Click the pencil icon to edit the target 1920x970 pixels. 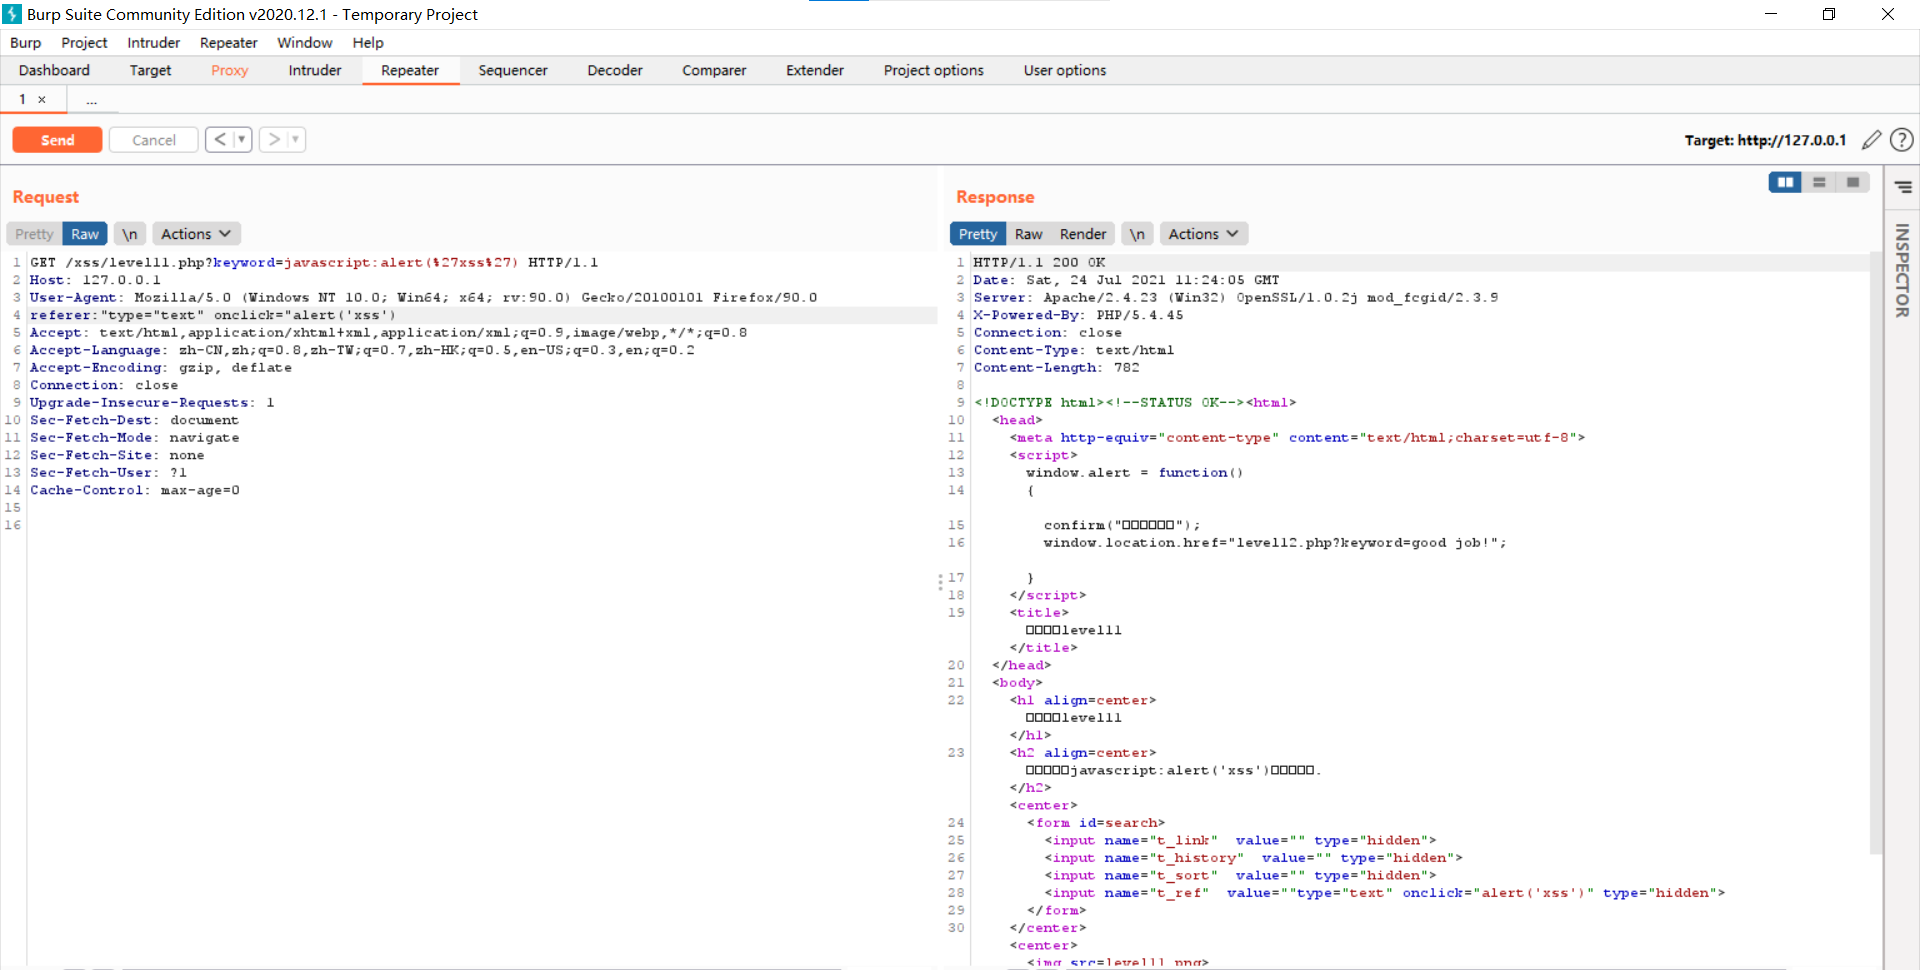[1873, 140]
